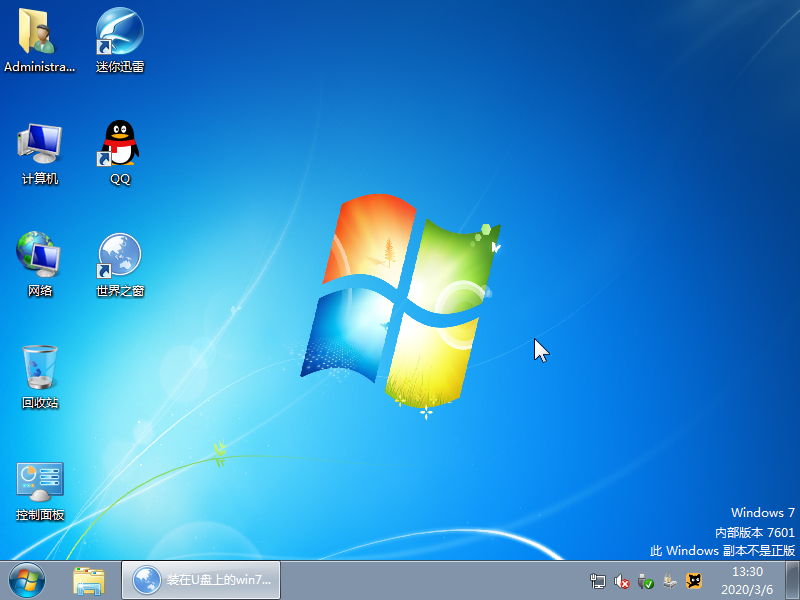Click the safely remove hardware tray icon

pyautogui.click(x=669, y=581)
